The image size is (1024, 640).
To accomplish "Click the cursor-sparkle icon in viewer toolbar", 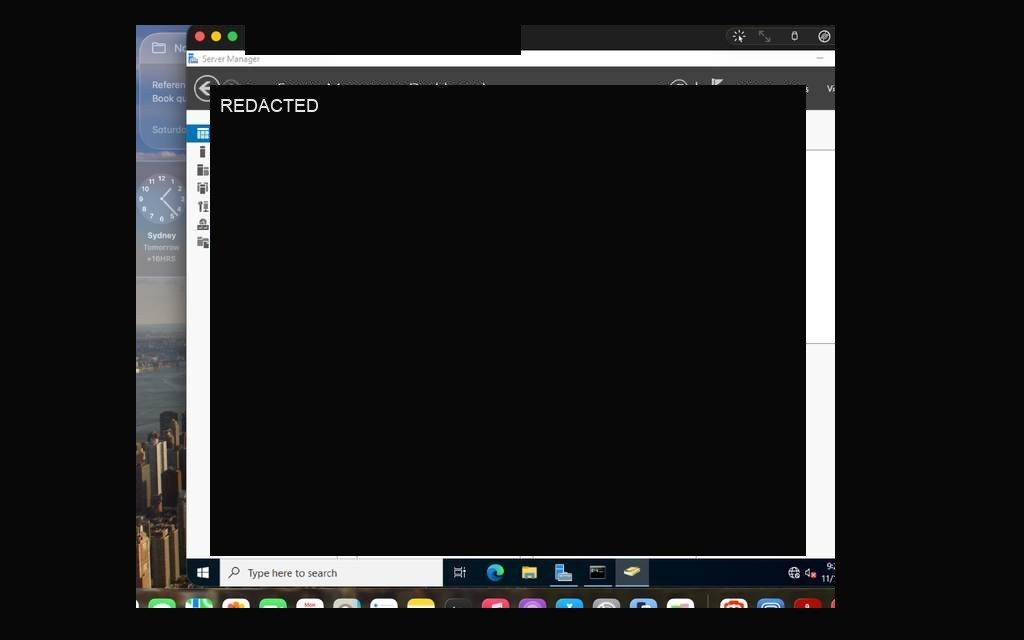I will click(x=739, y=37).
